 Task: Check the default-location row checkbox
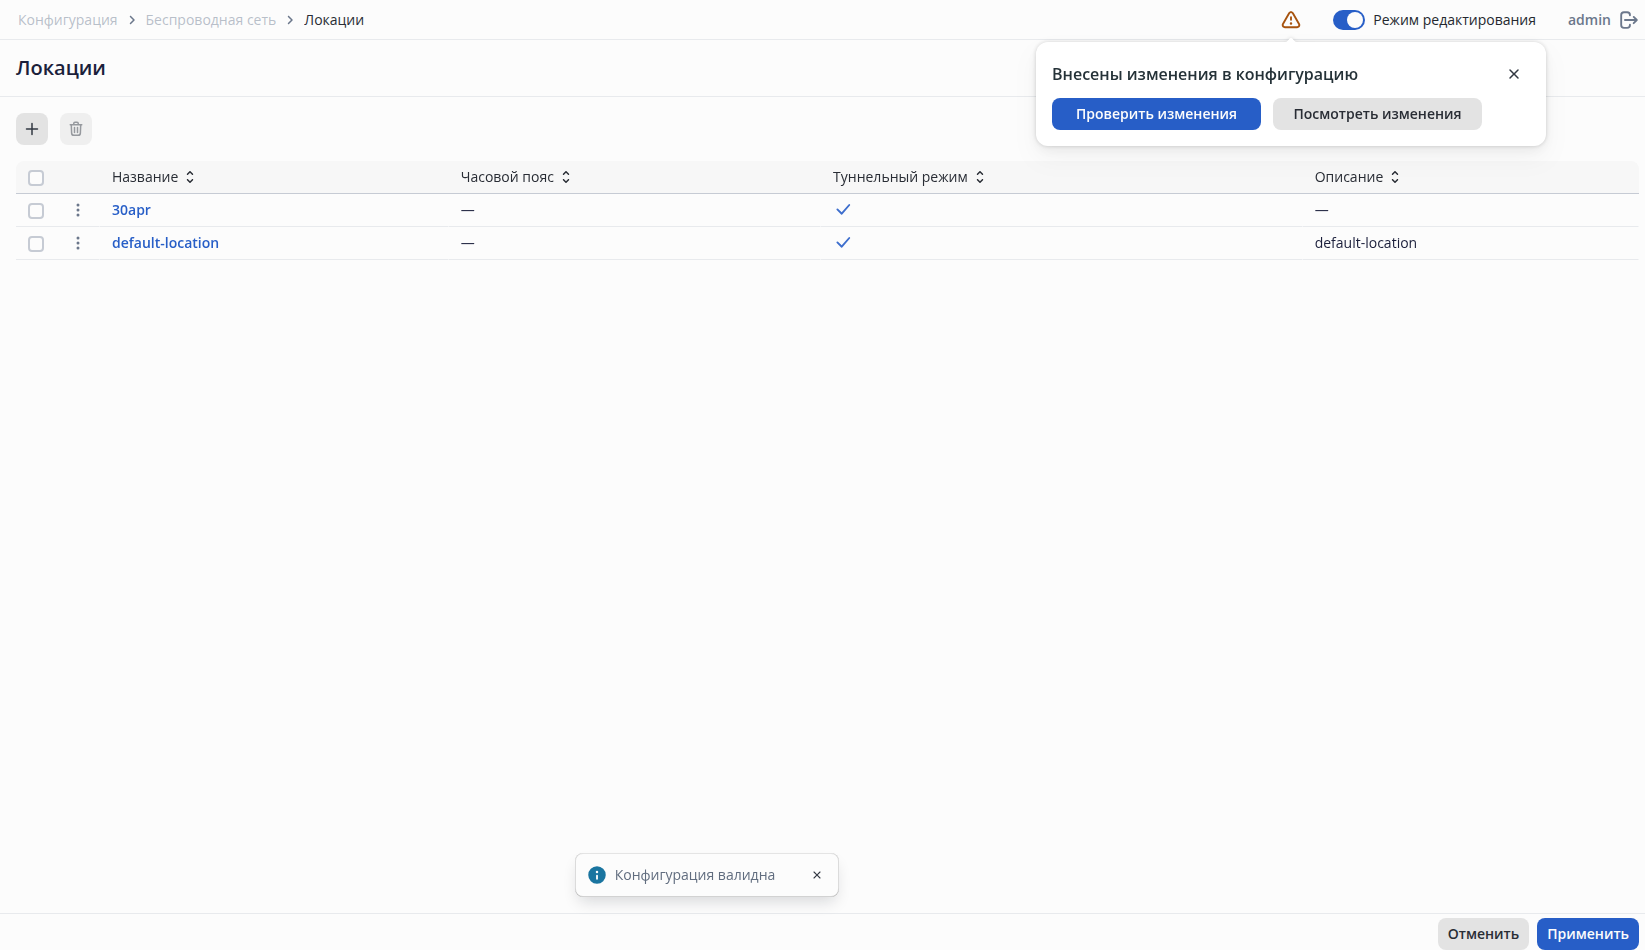pos(36,244)
